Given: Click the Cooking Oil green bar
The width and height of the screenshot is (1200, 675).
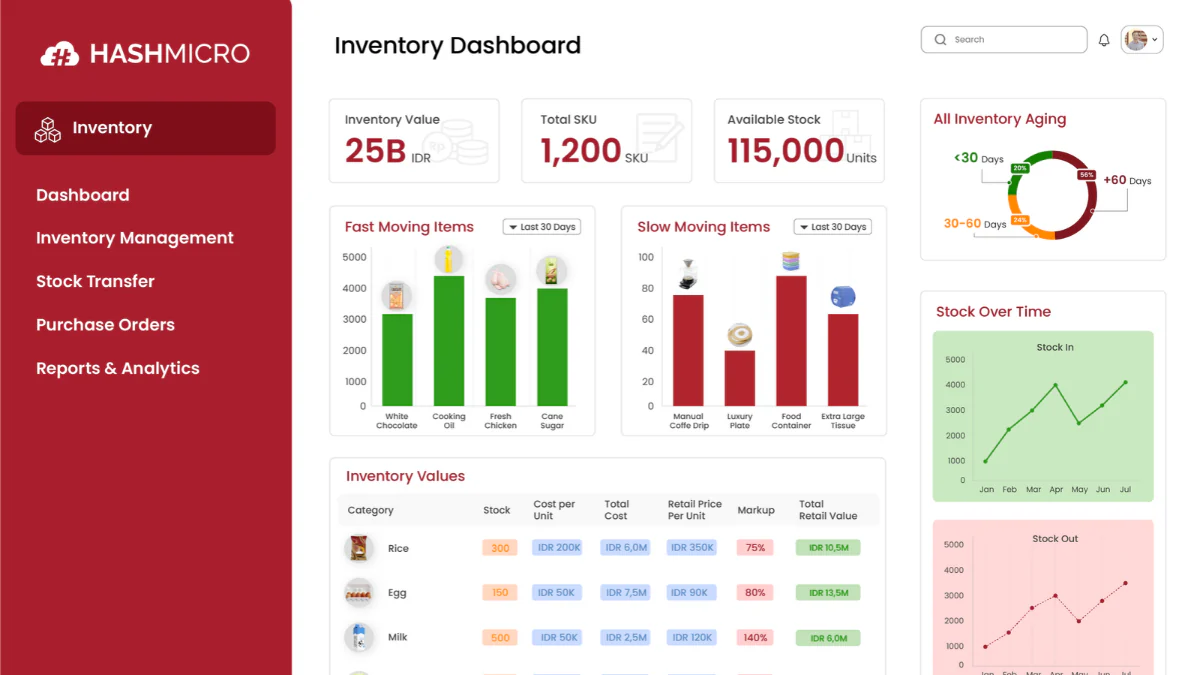Looking at the screenshot, I should [449, 341].
